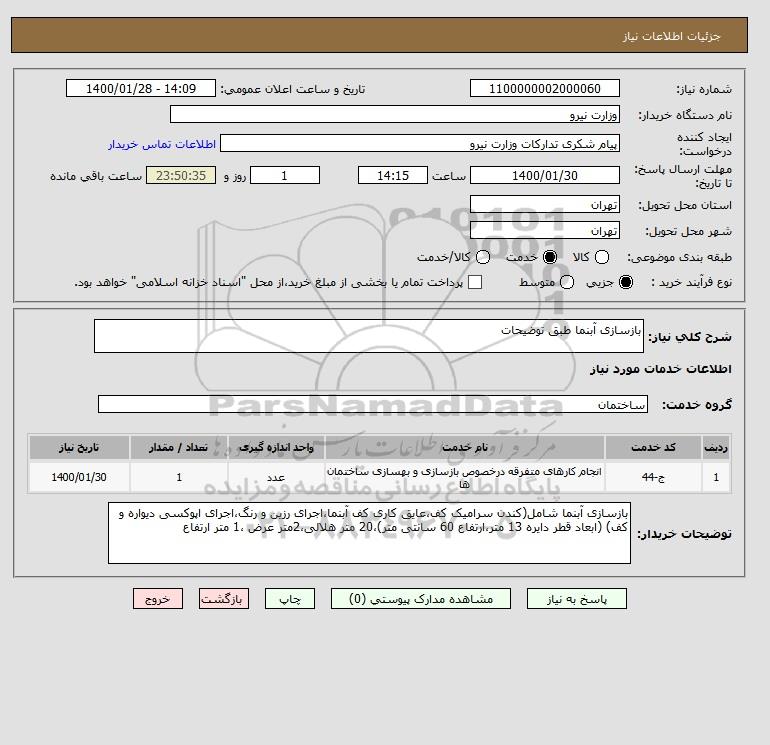The height and width of the screenshot is (745, 770).
Task: Click the quantity cell 1 in service table
Action: click(x=179, y=477)
